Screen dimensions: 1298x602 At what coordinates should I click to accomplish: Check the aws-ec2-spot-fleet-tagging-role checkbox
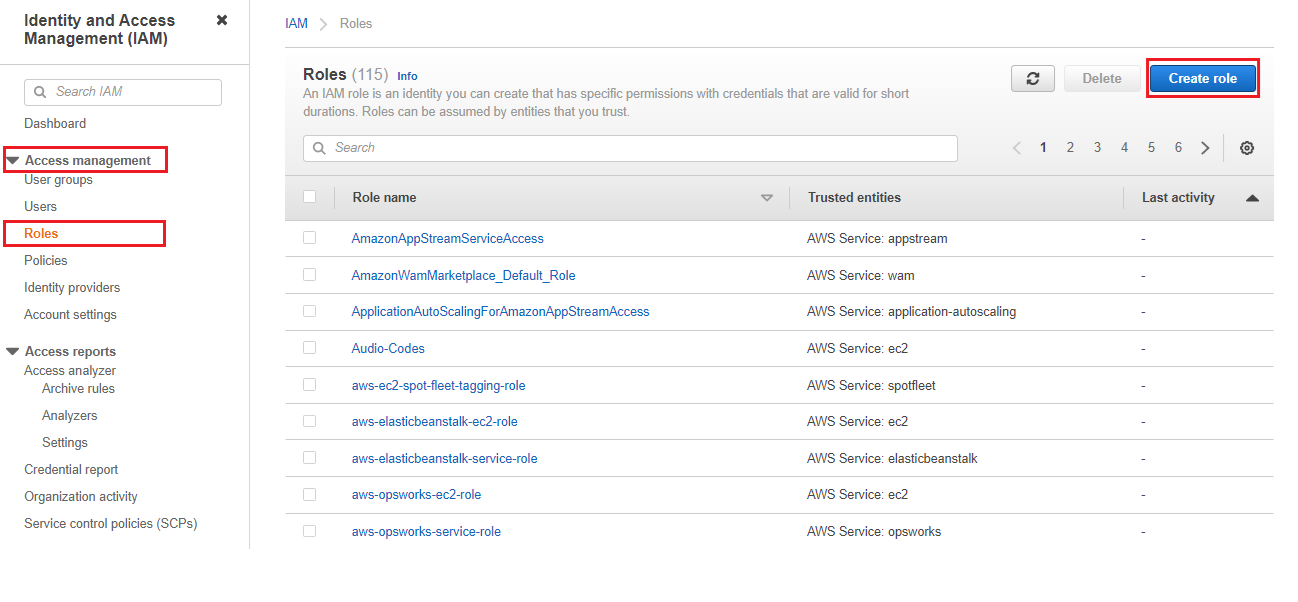pyautogui.click(x=310, y=384)
